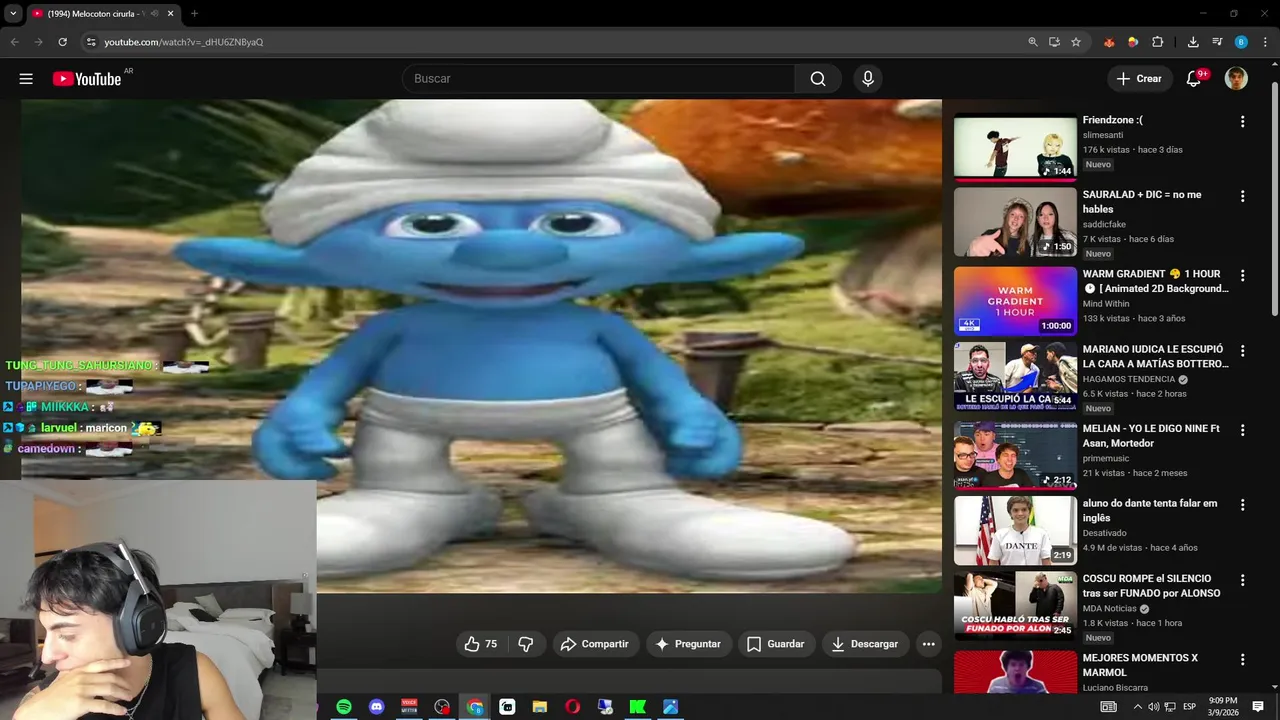Mute tab via speaker icon on tab
This screenshot has width=1280, height=720.
coord(154,14)
